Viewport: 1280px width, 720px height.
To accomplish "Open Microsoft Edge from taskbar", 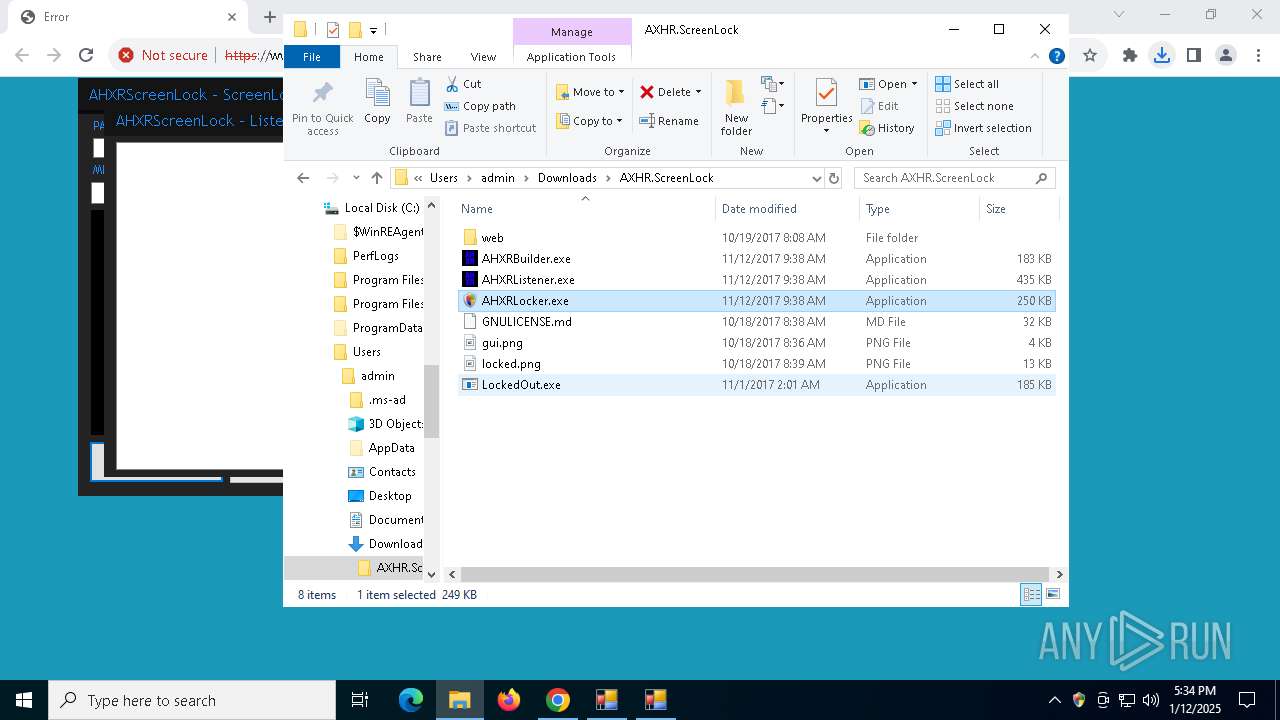I will coord(411,700).
